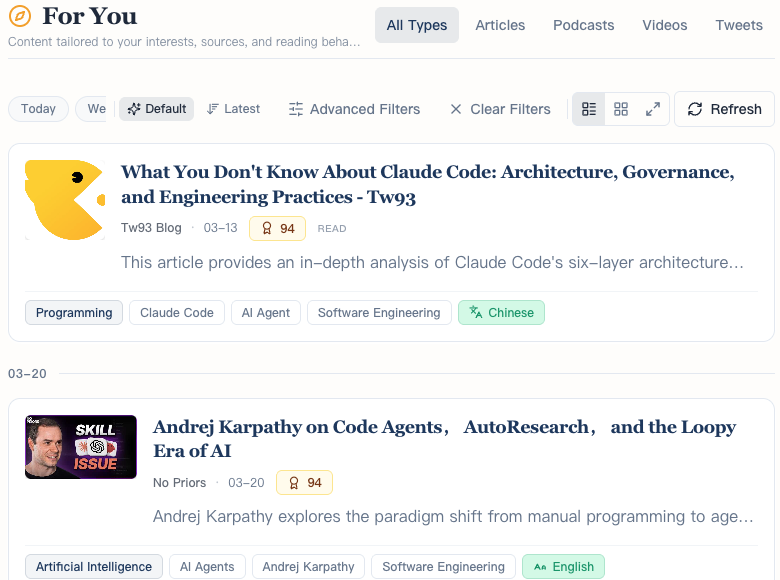Click the score 94 badge on Karpathy podcast

[x=305, y=483]
